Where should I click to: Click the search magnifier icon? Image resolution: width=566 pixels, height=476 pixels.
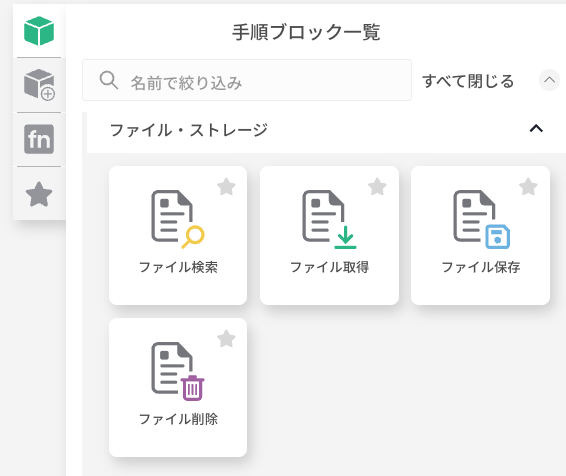point(109,80)
